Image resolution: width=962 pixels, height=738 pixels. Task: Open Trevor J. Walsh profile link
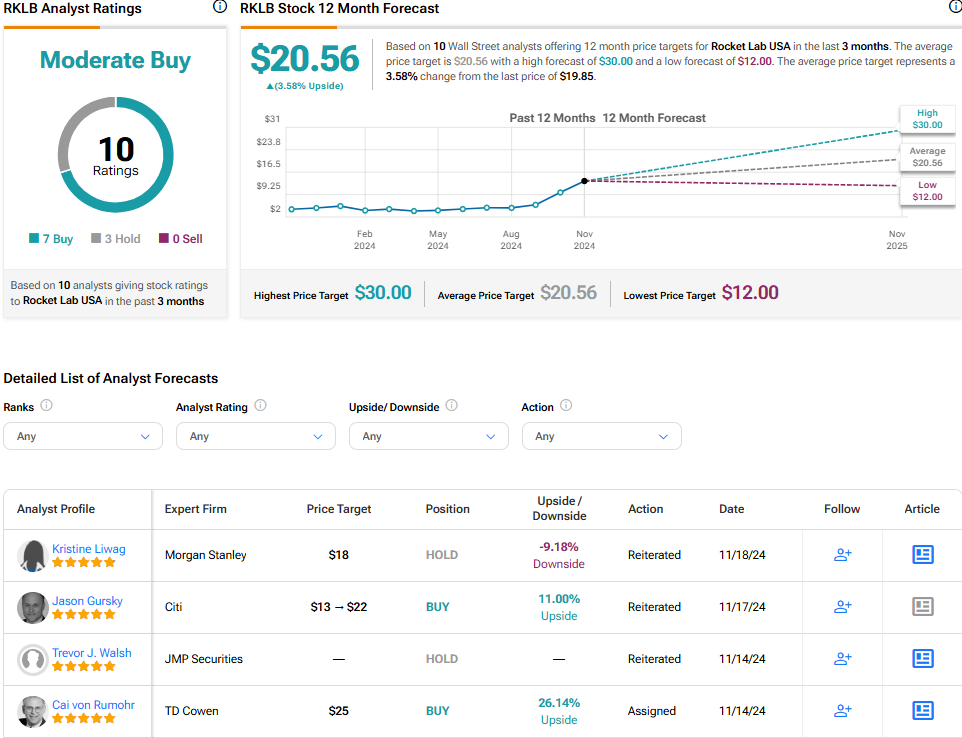[91, 653]
